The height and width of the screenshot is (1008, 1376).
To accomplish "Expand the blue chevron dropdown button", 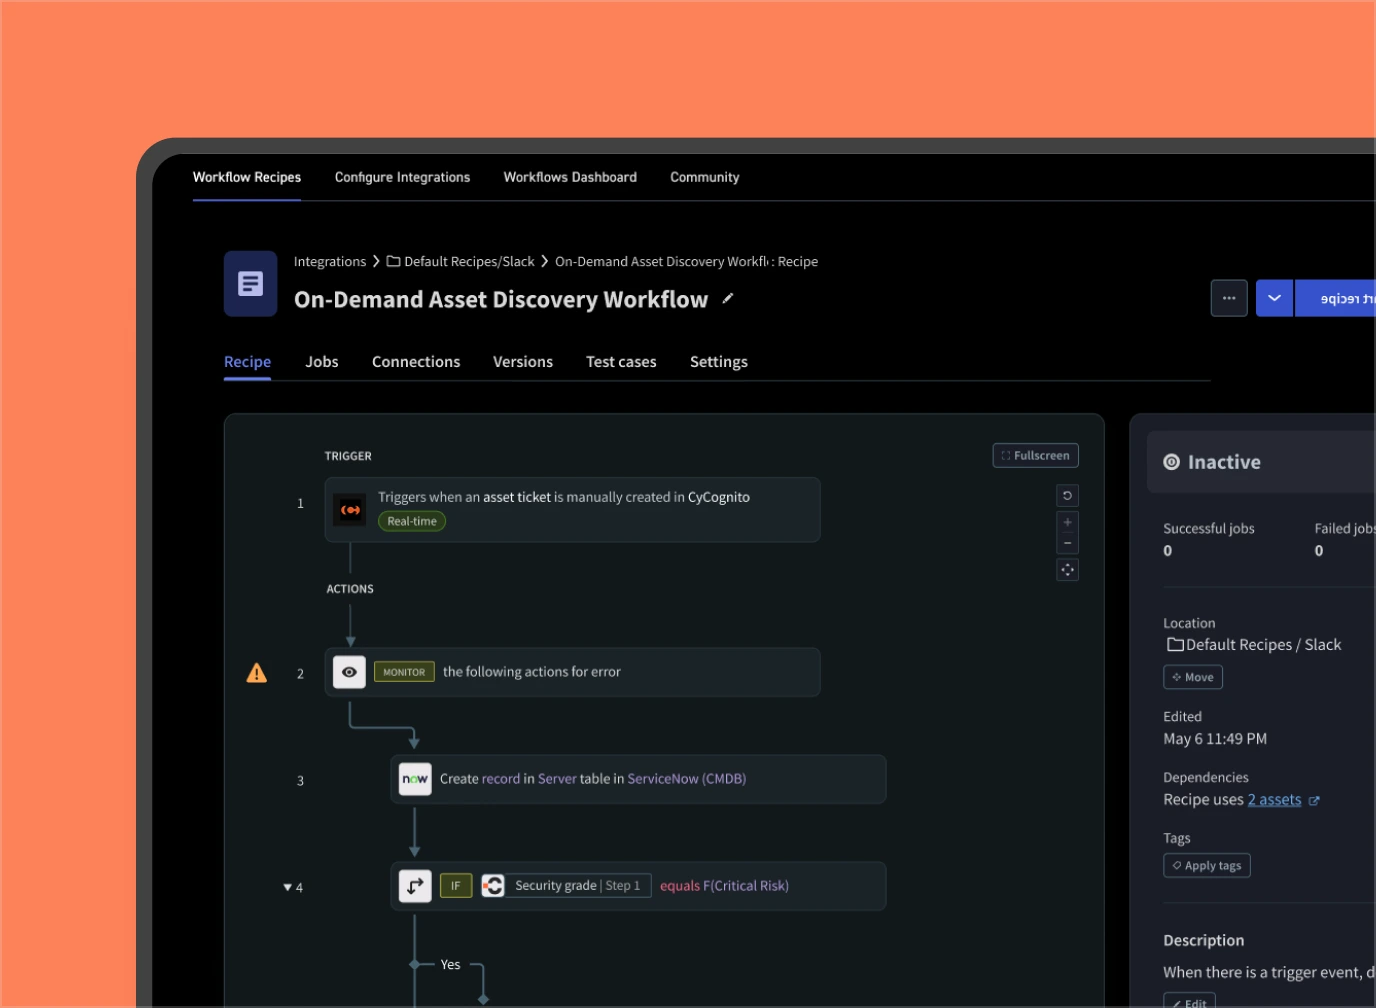I will coord(1274,298).
